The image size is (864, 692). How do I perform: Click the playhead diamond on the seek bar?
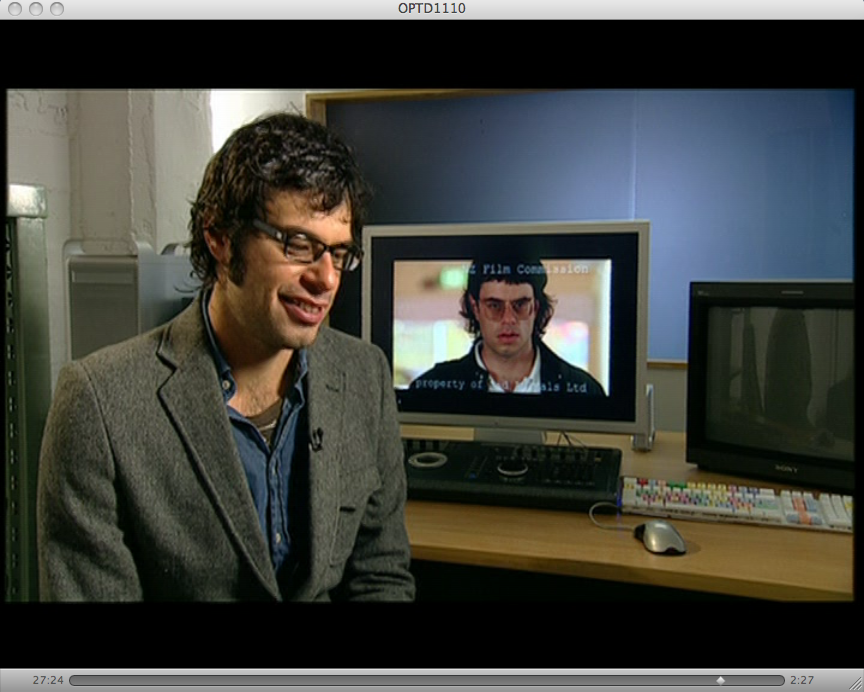click(720, 680)
